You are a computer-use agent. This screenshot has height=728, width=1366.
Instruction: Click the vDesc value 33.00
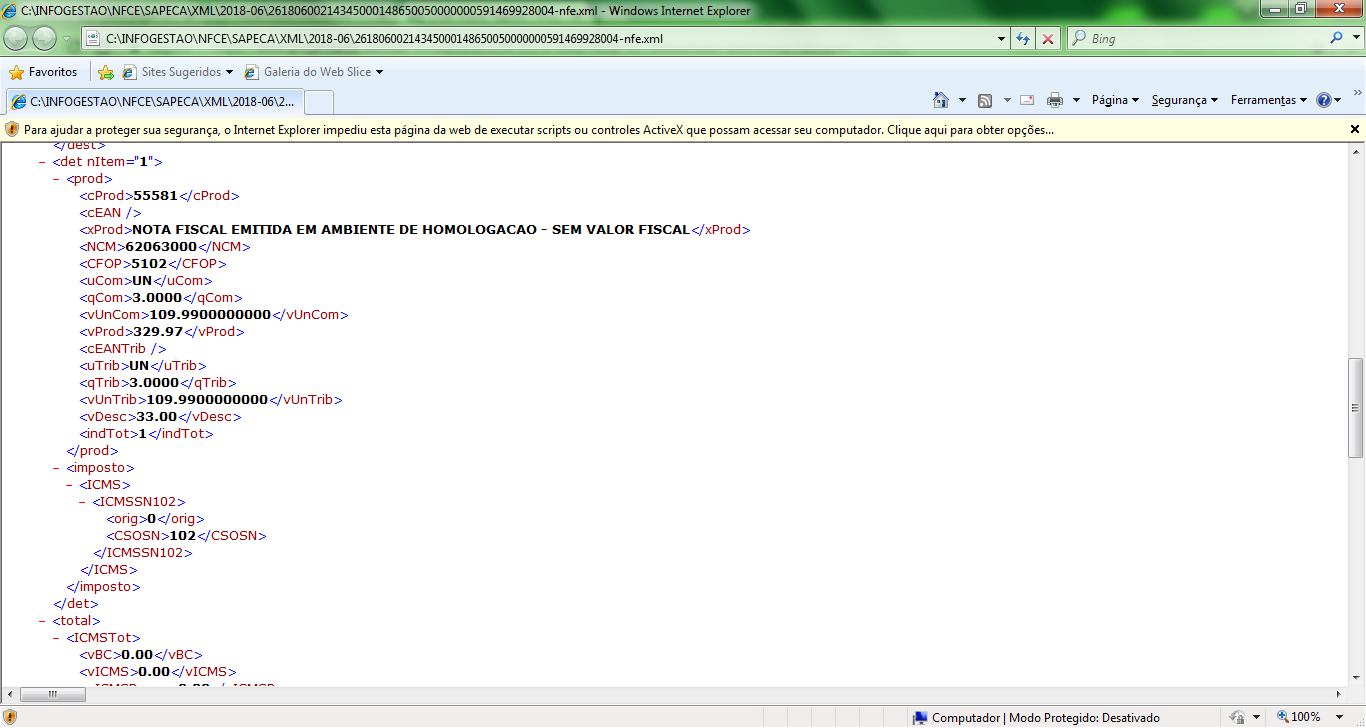(x=157, y=416)
